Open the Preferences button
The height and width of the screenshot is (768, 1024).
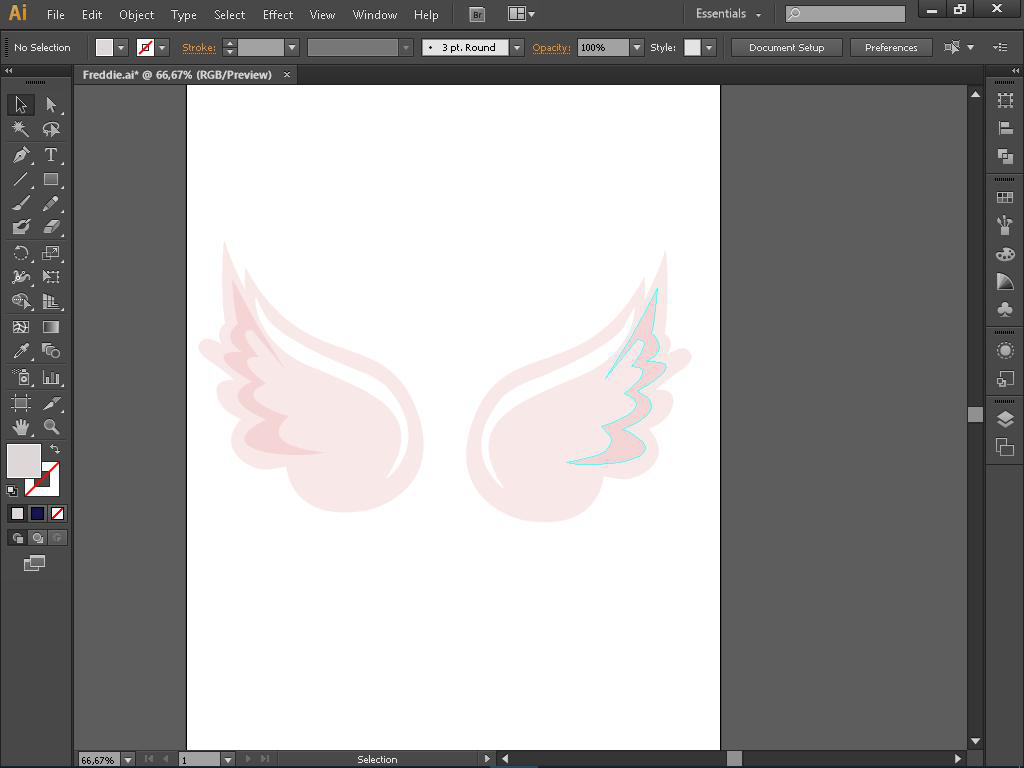point(891,48)
